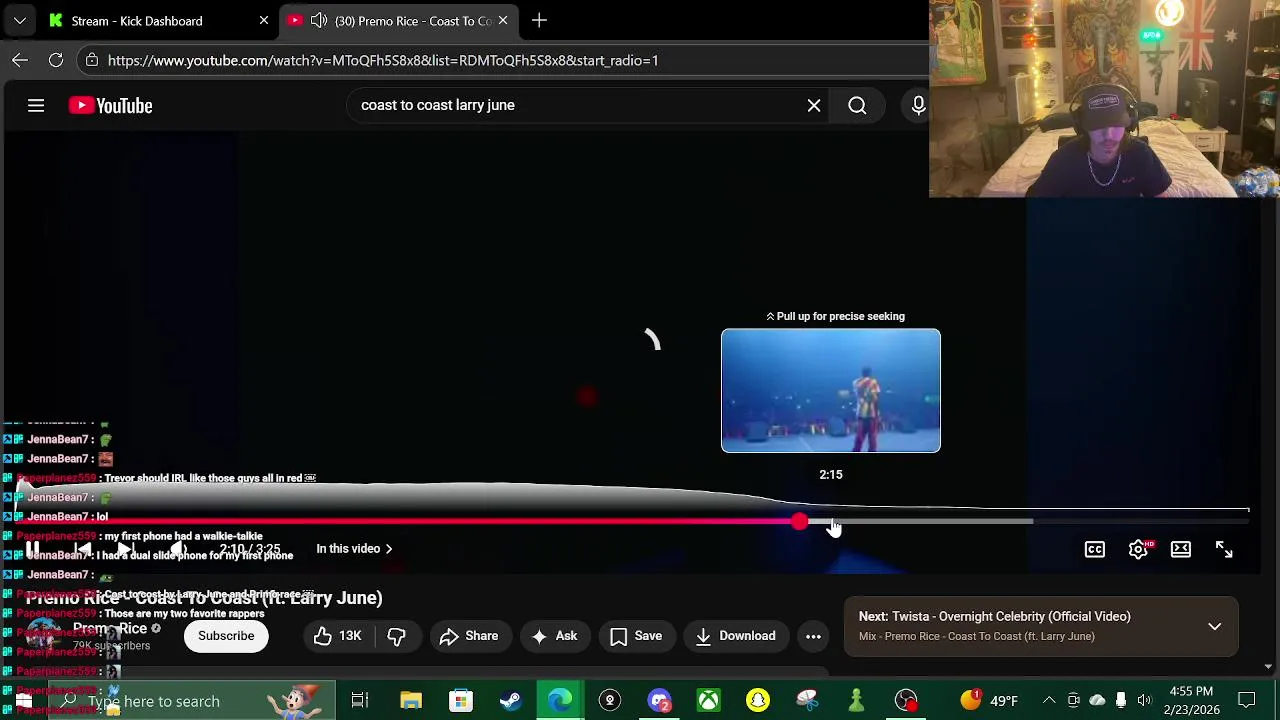Select the Premo Rice YouTube tab
This screenshot has height=720, width=1280.
pyautogui.click(x=400, y=20)
